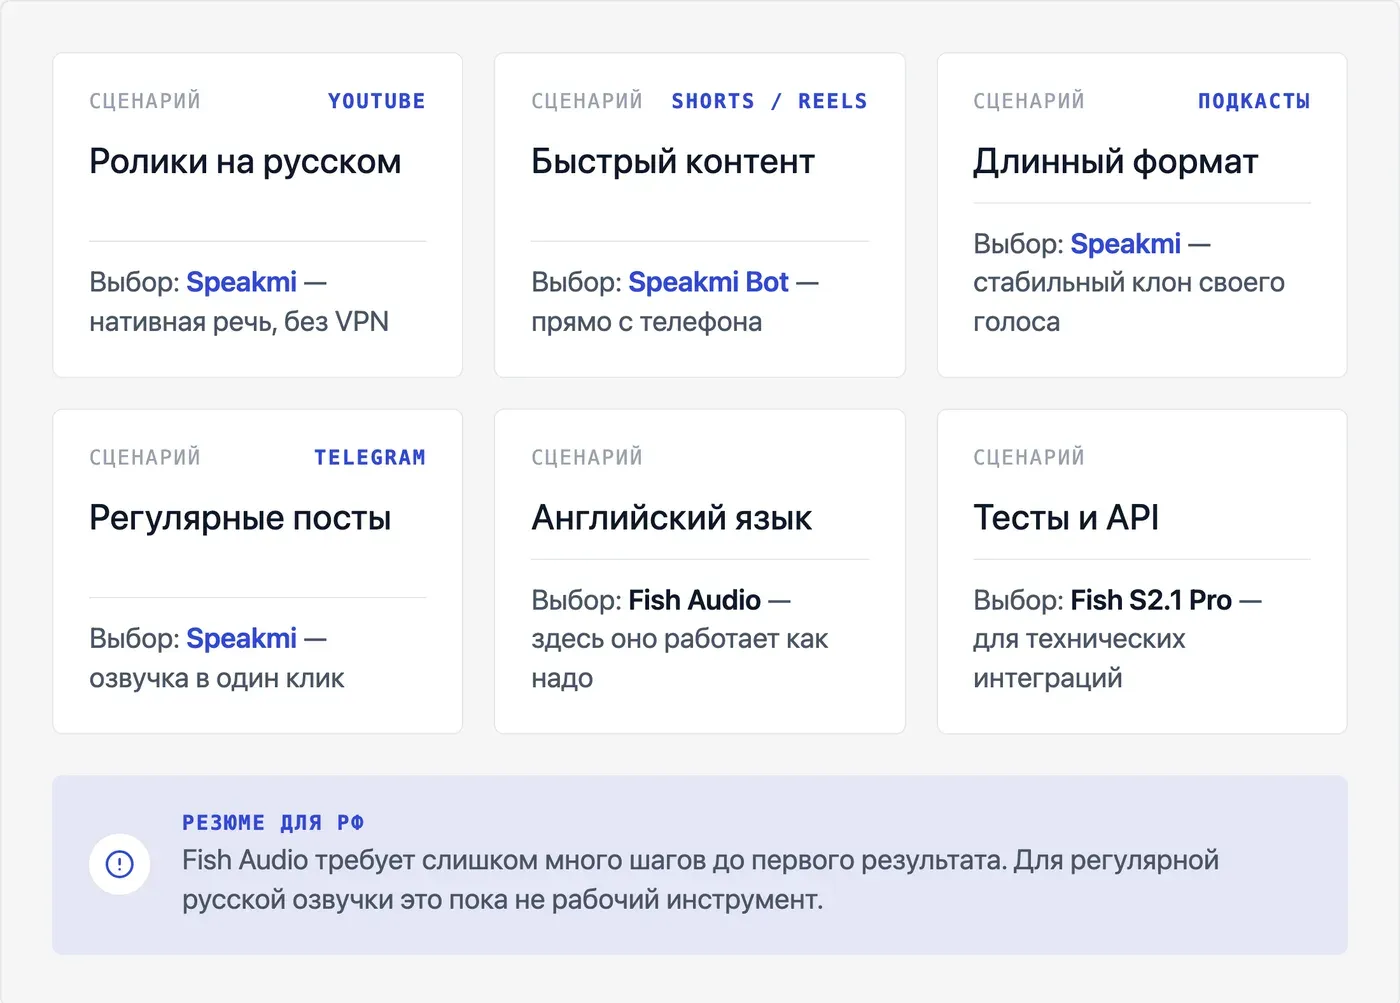The height and width of the screenshot is (1003, 1400).
Task: Select the heading Регулярные посты
Action: [240, 517]
